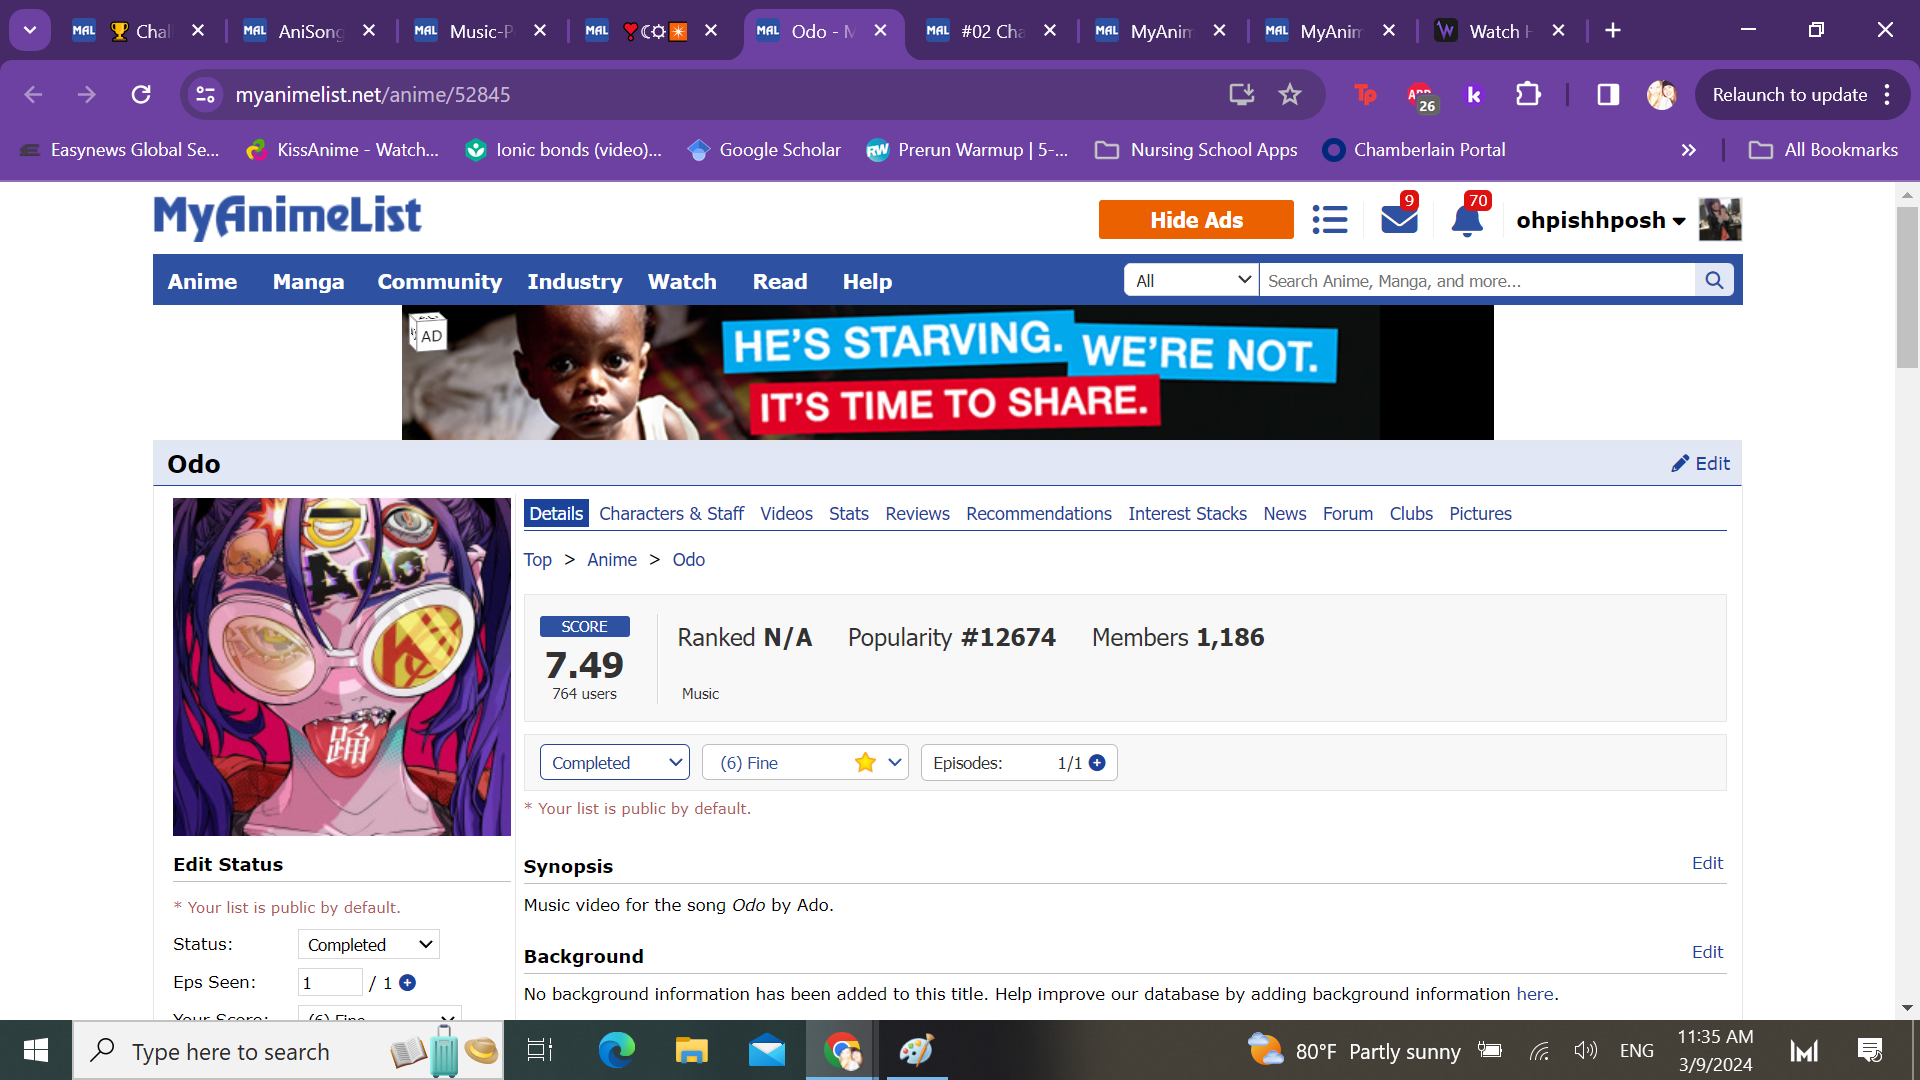Open the Chrome extensions puzzle icon

click(1528, 95)
